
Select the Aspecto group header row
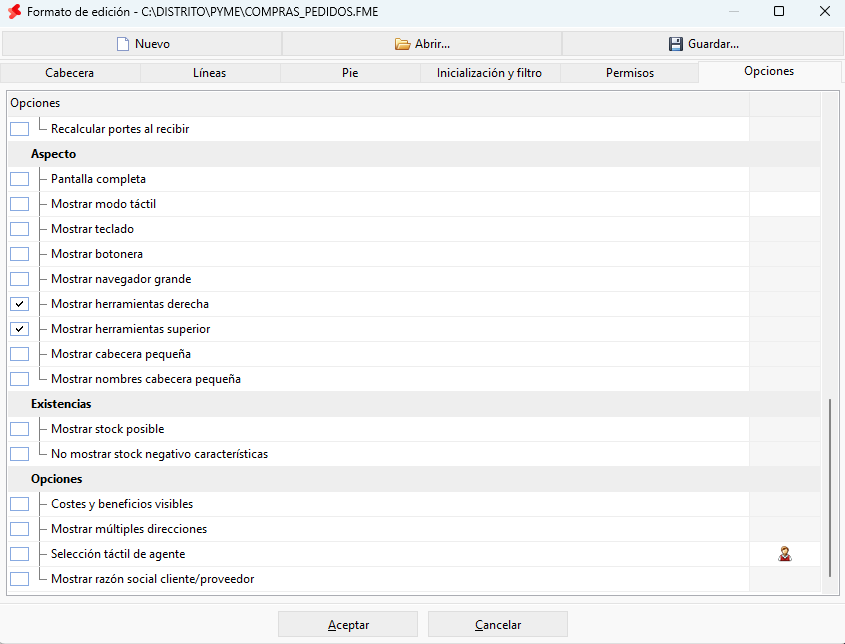click(414, 154)
